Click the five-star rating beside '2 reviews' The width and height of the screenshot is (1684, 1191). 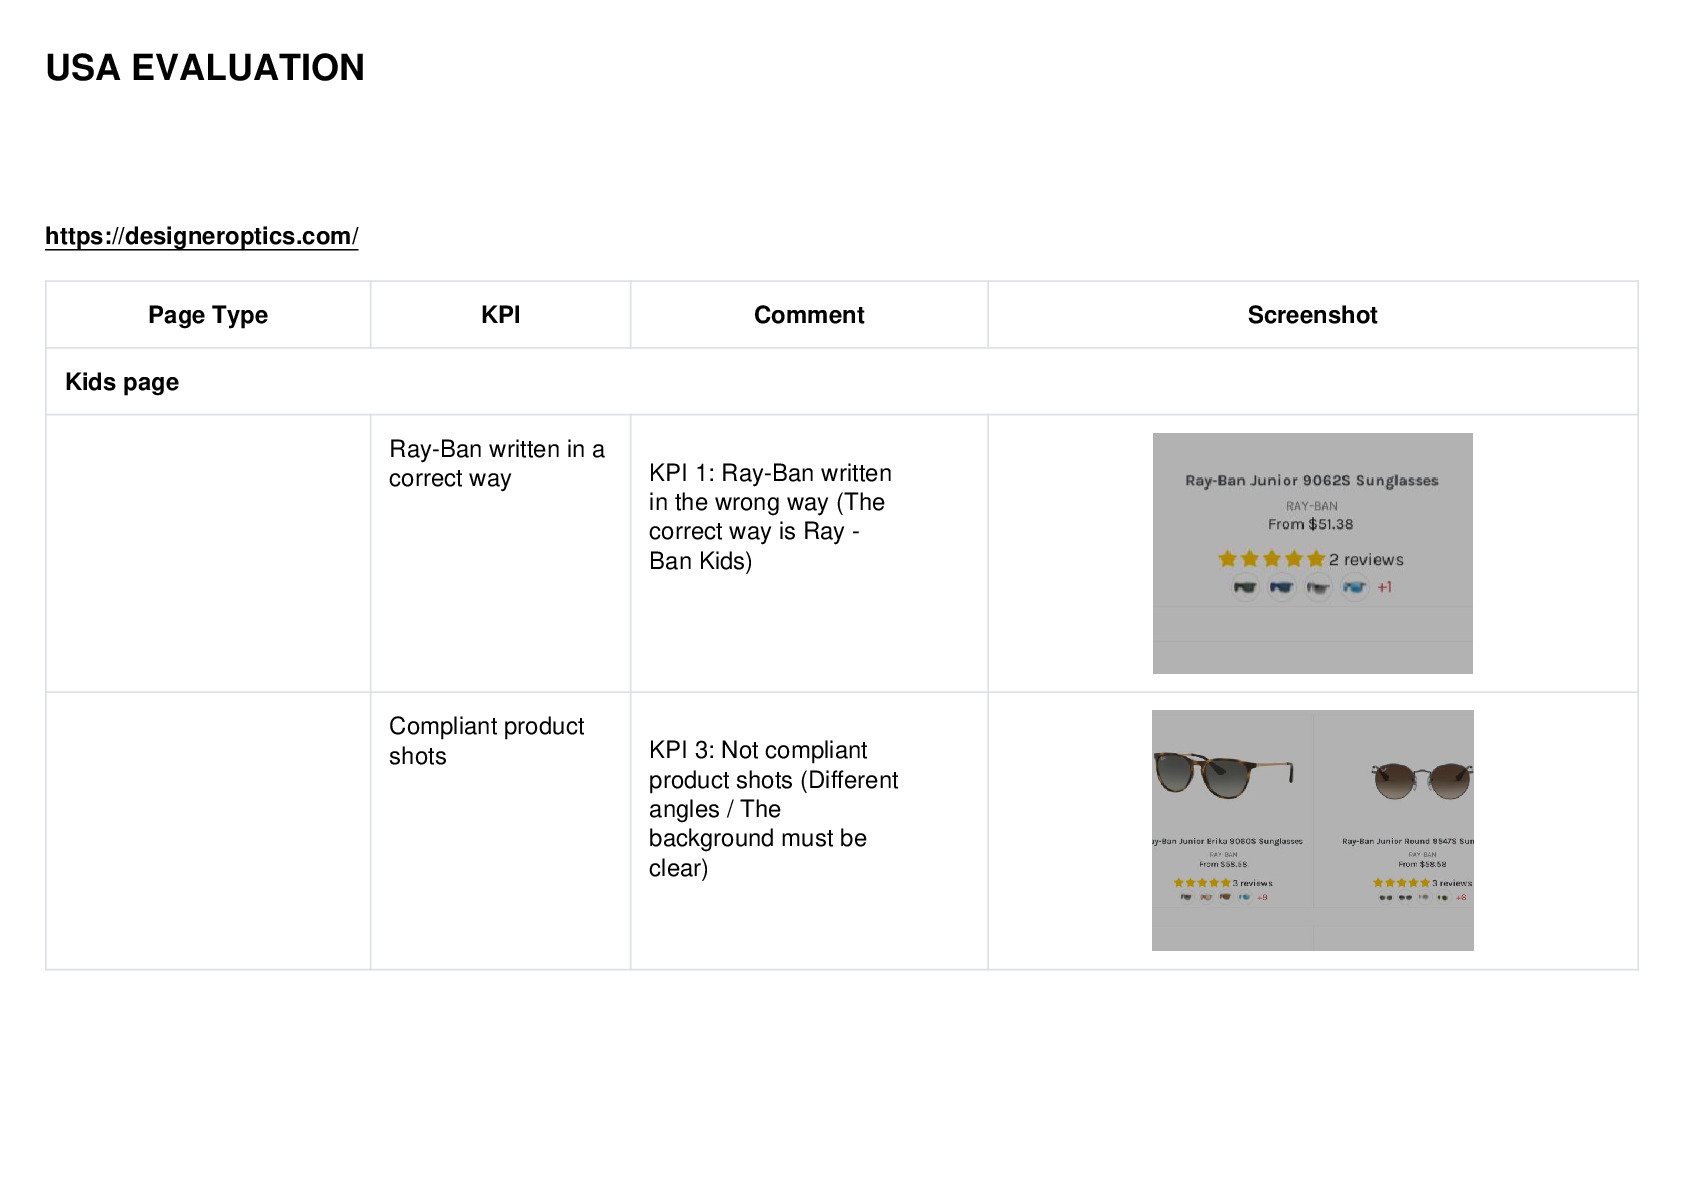(1271, 559)
